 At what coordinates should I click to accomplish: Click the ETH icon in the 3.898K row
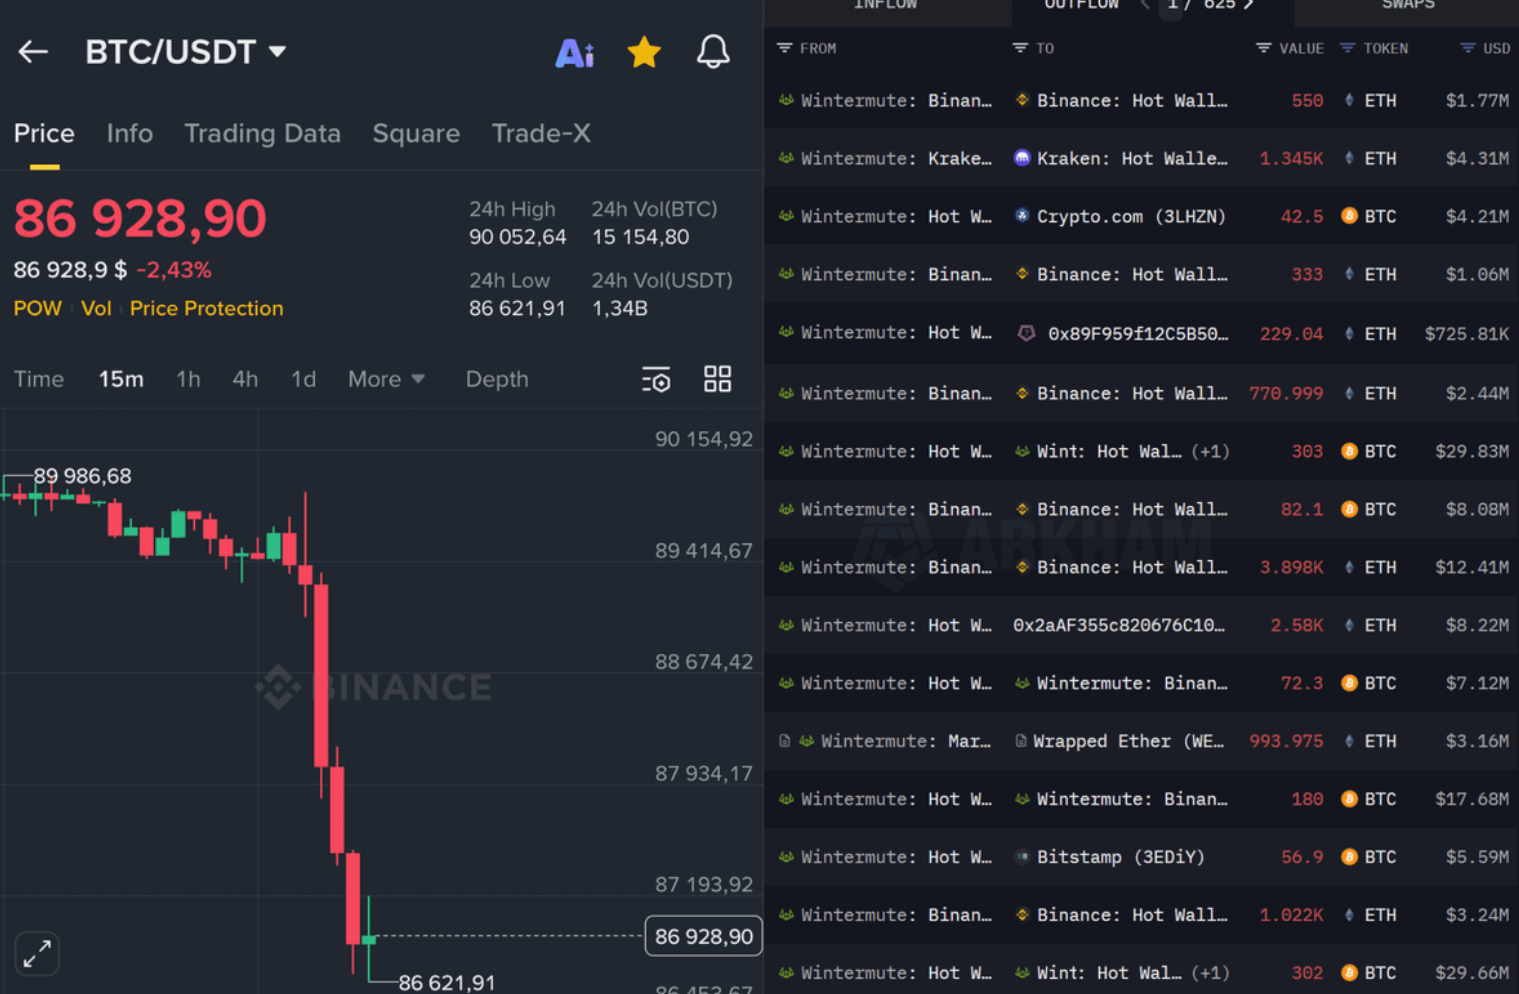(1349, 567)
